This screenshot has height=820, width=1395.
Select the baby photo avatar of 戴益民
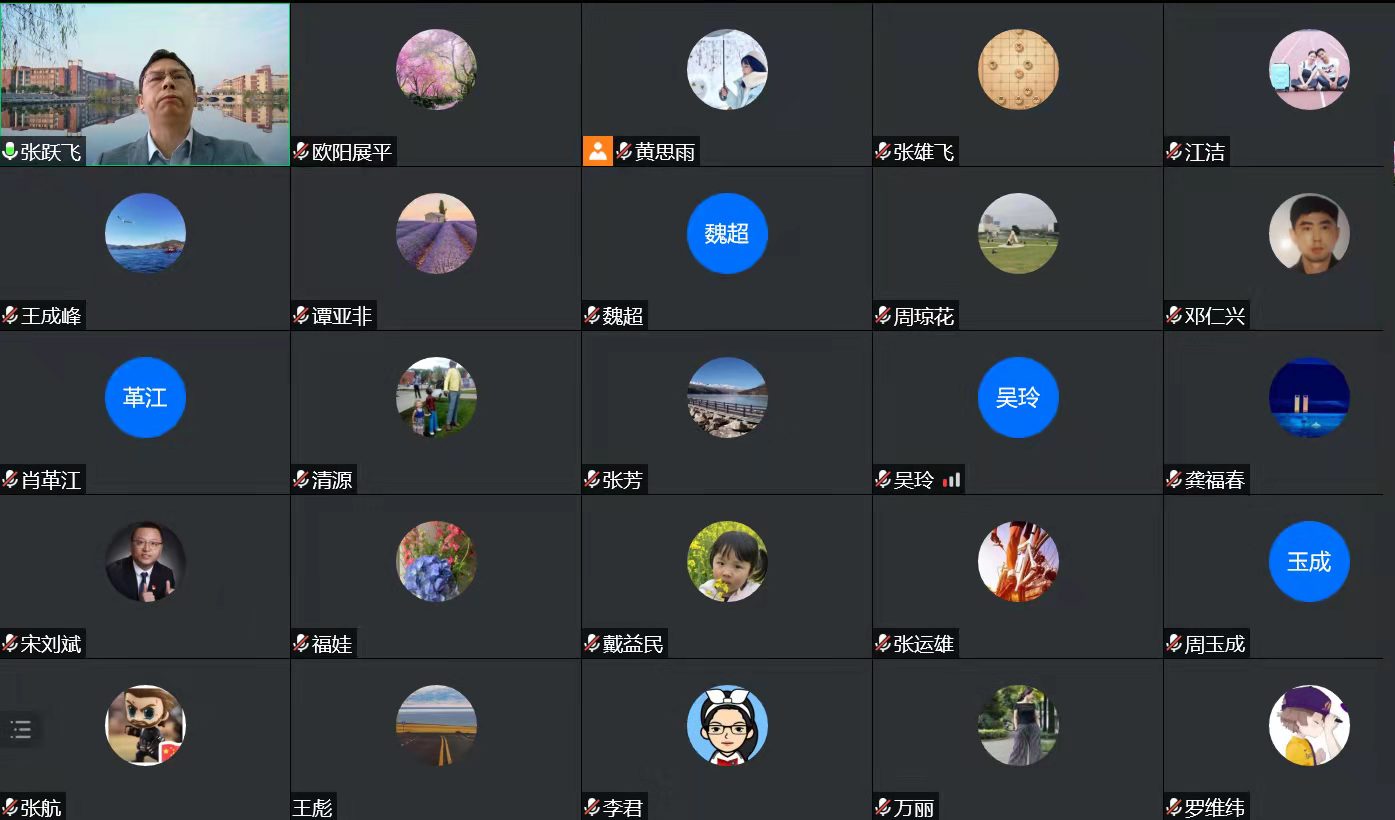(x=727, y=562)
